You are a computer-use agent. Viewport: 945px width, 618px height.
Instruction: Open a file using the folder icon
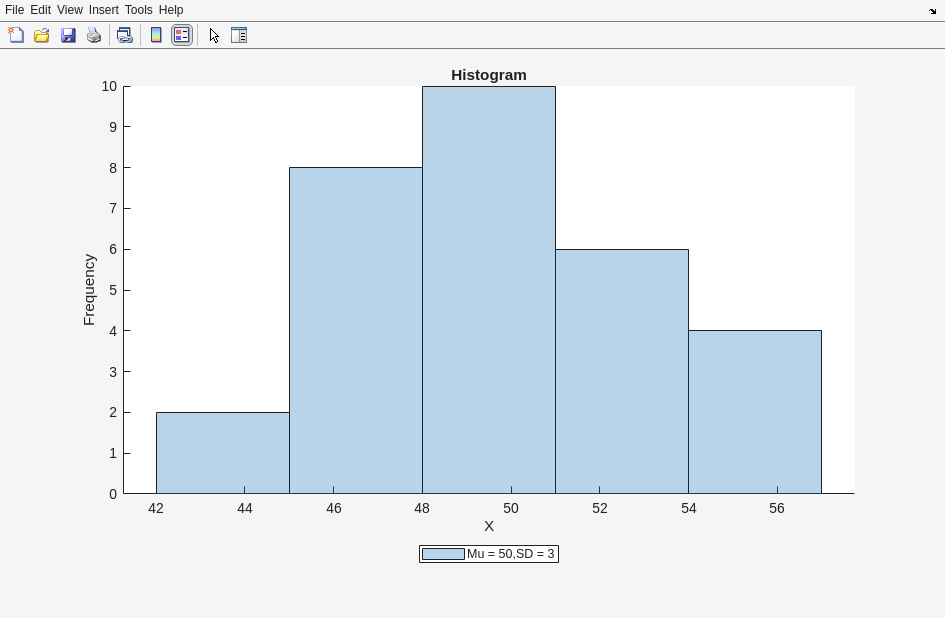tap(42, 35)
